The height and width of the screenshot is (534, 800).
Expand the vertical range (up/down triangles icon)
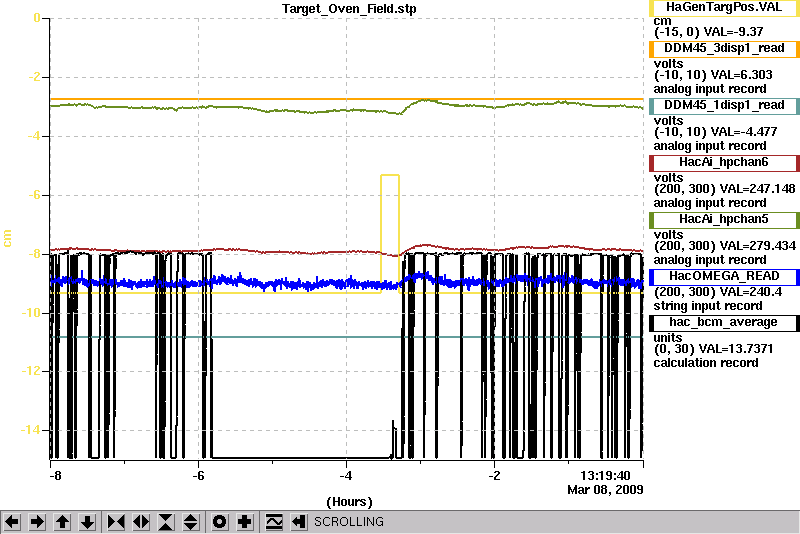click(x=191, y=522)
